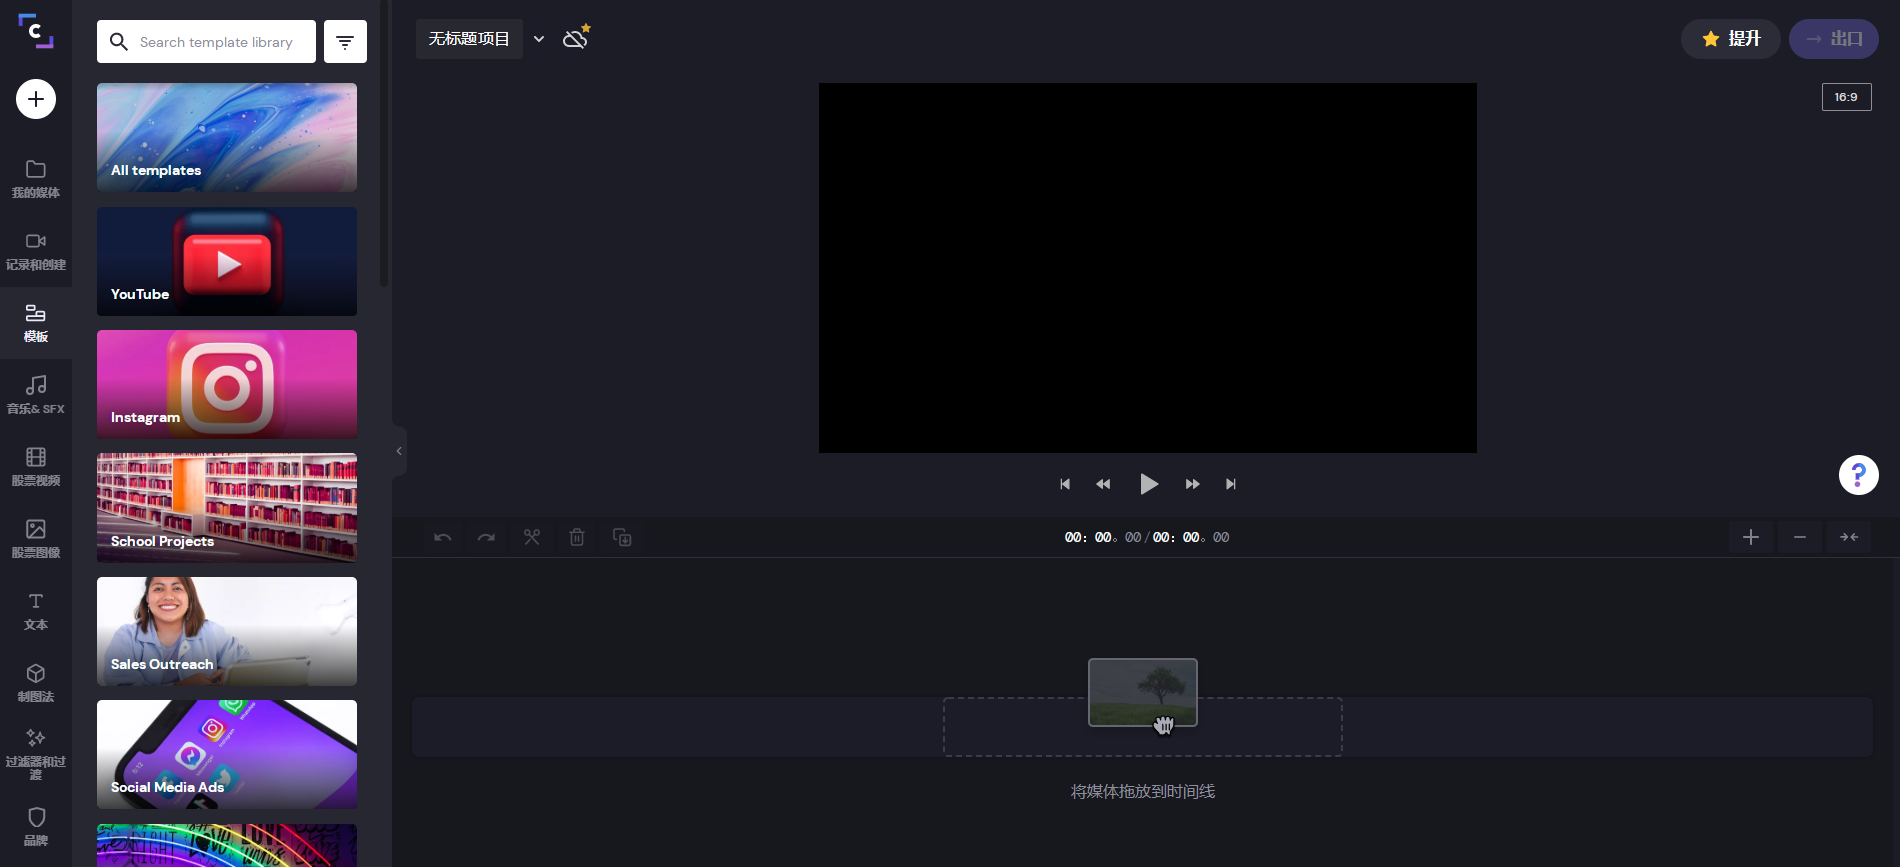Open the 记录和创建 camera sidebar panel
The width and height of the screenshot is (1900, 867).
36,251
